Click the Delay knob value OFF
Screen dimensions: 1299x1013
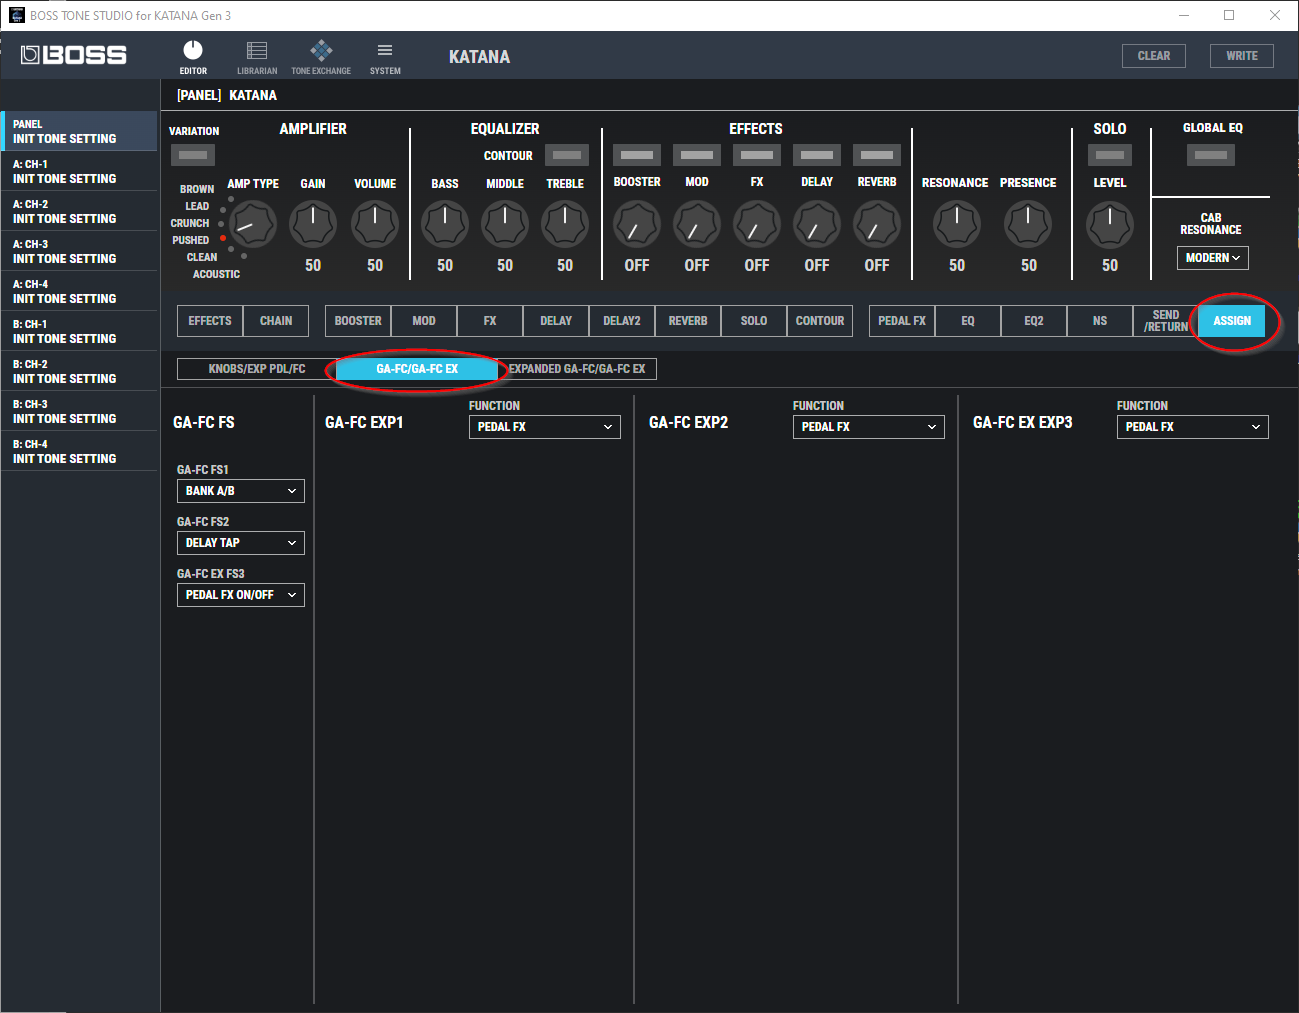coord(817,265)
